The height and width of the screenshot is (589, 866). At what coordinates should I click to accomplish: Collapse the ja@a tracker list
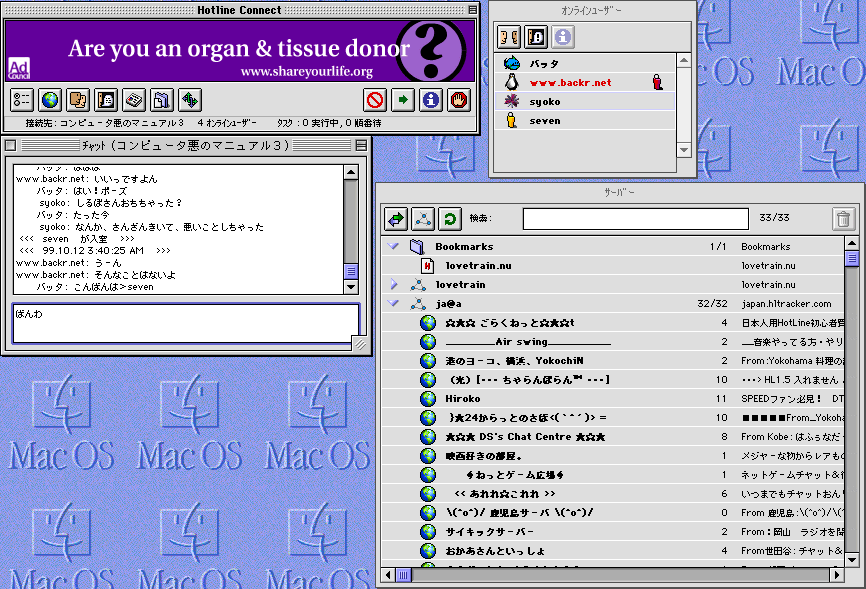click(393, 304)
